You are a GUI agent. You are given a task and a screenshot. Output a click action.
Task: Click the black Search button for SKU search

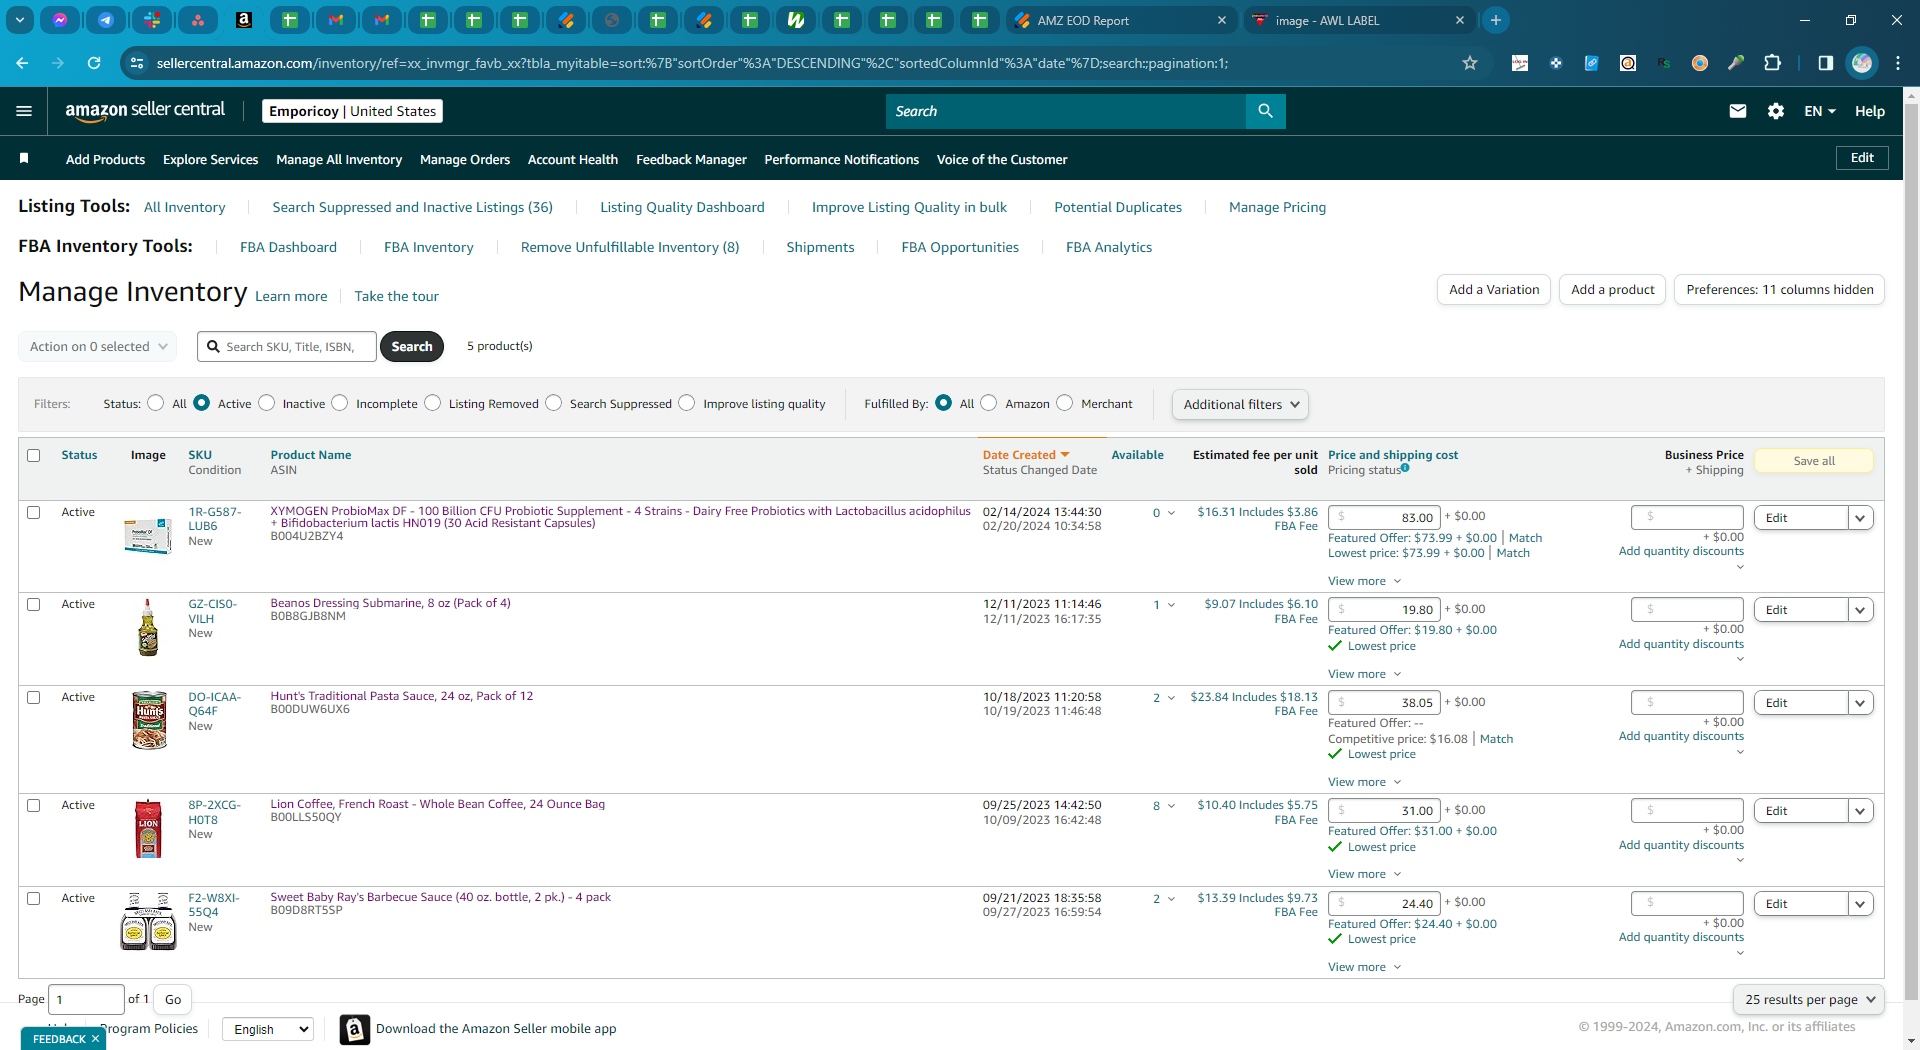coord(412,347)
